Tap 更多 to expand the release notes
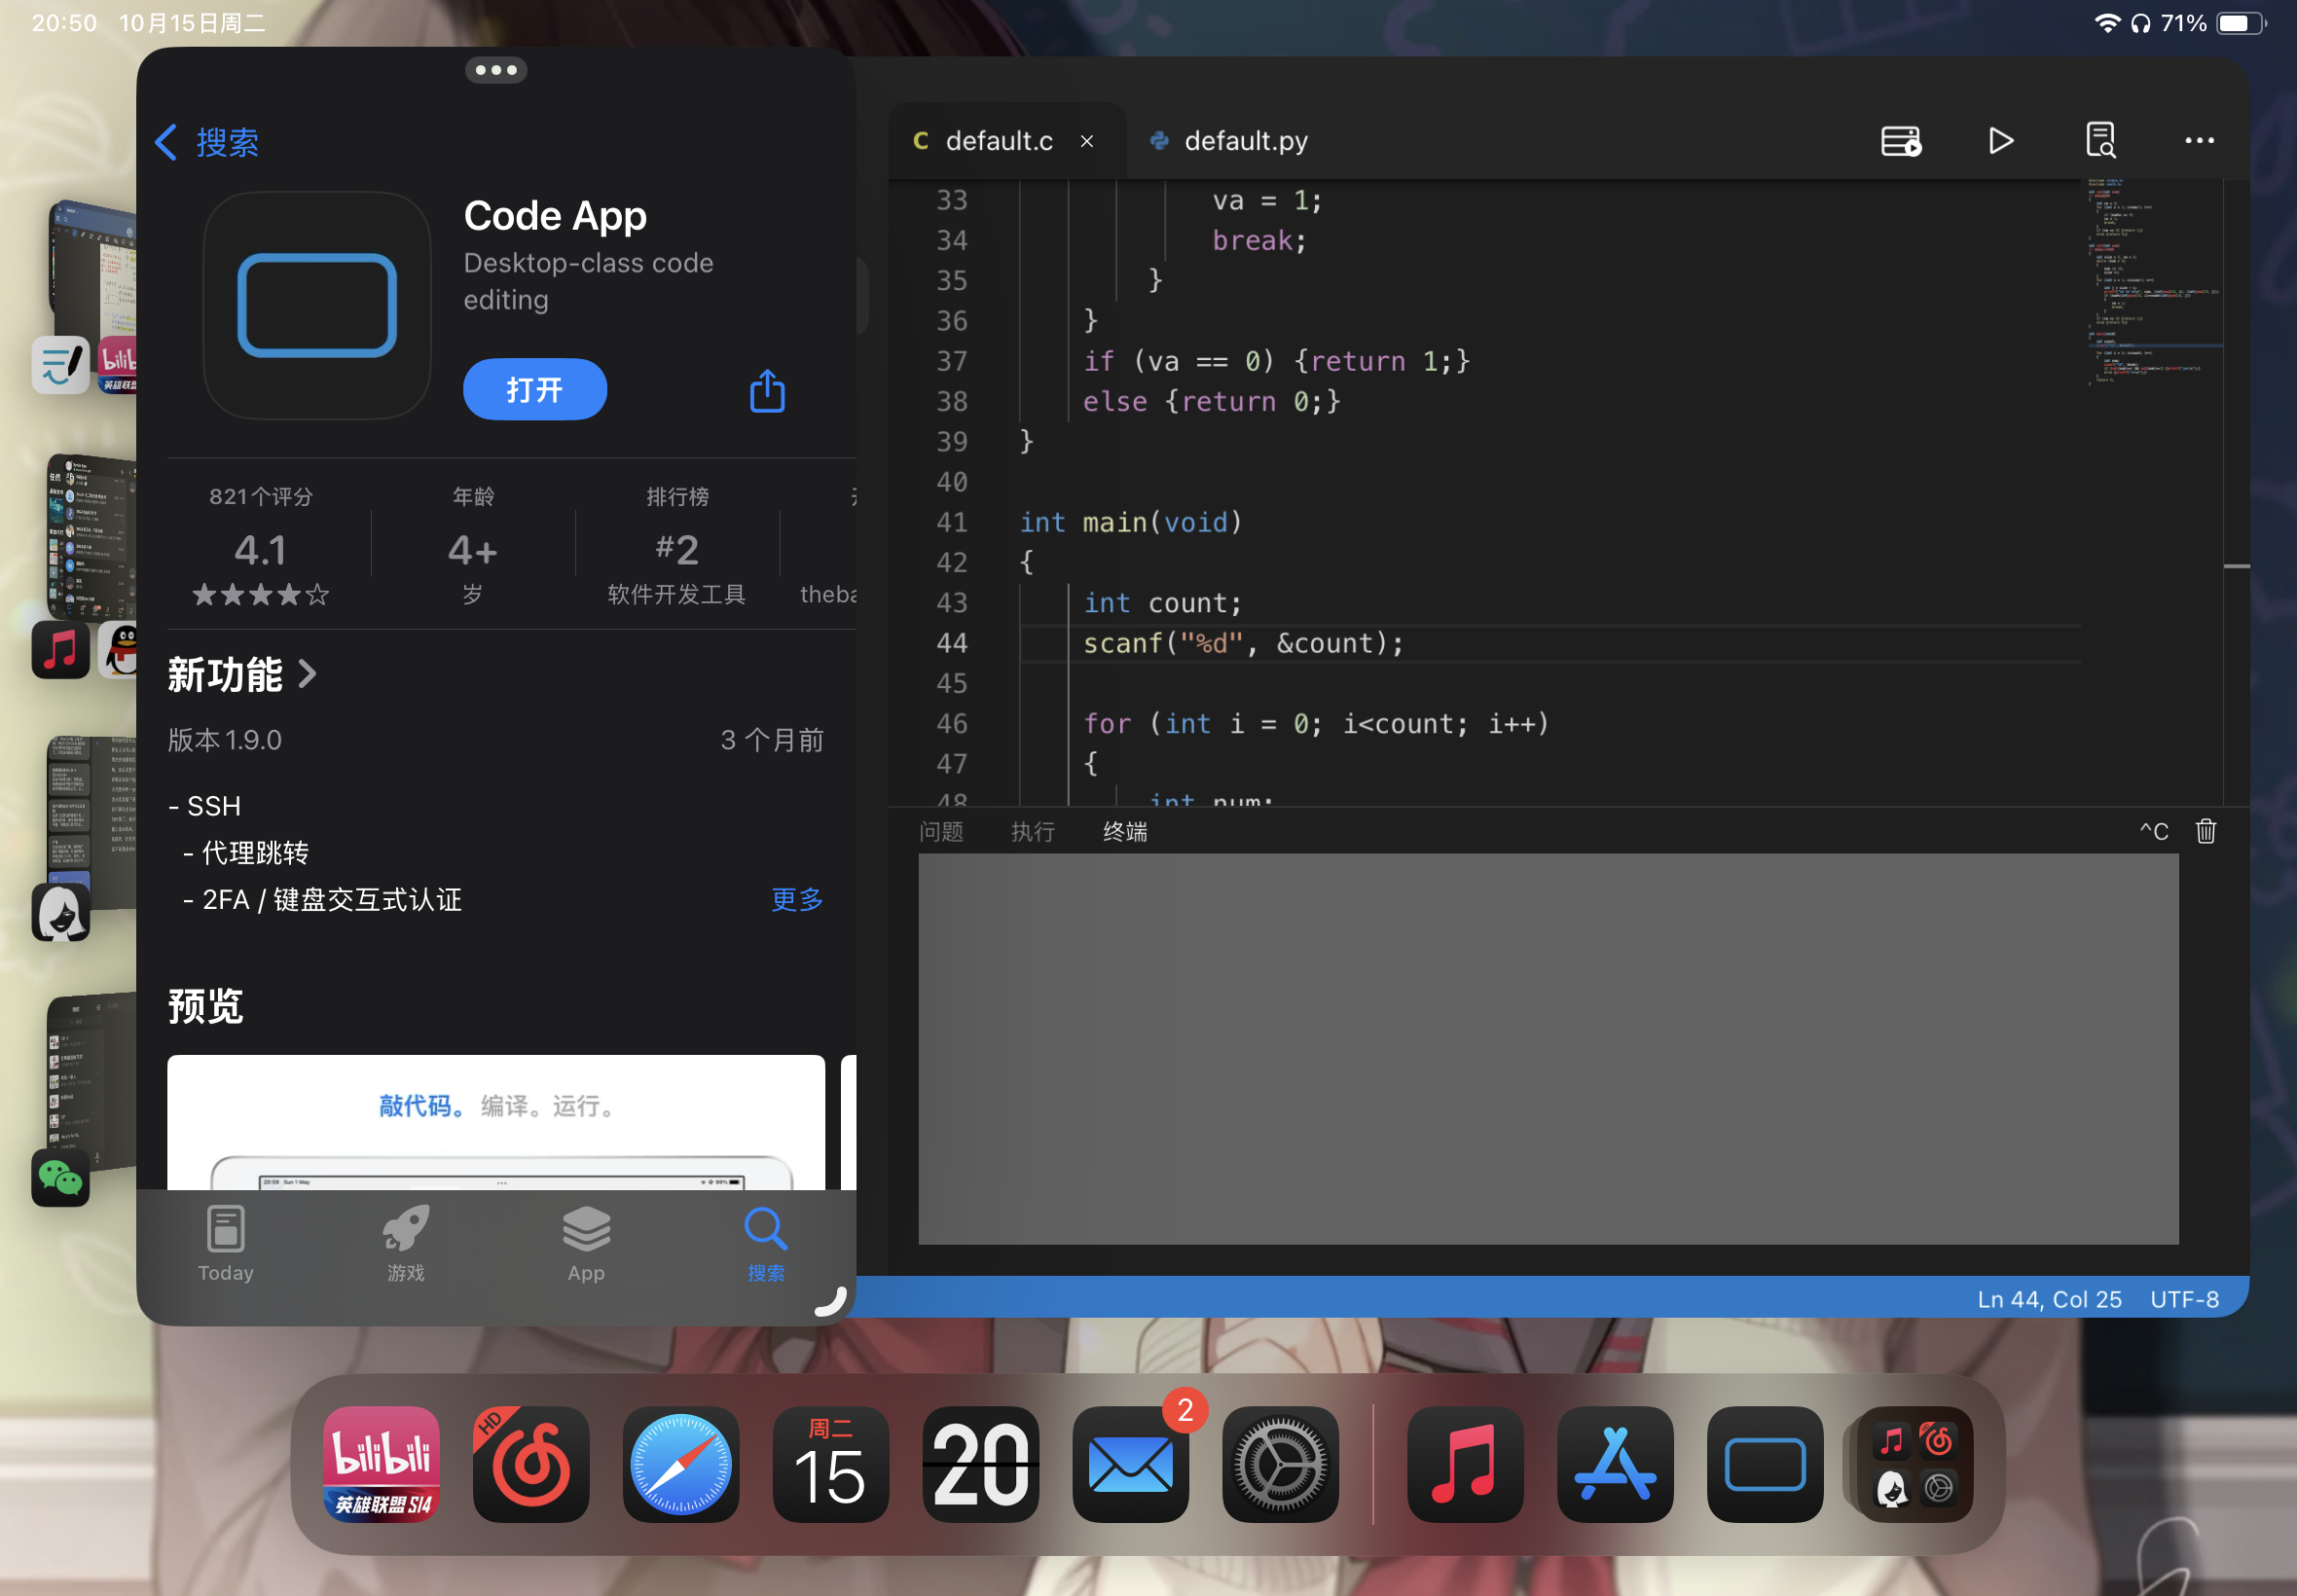 tap(797, 899)
